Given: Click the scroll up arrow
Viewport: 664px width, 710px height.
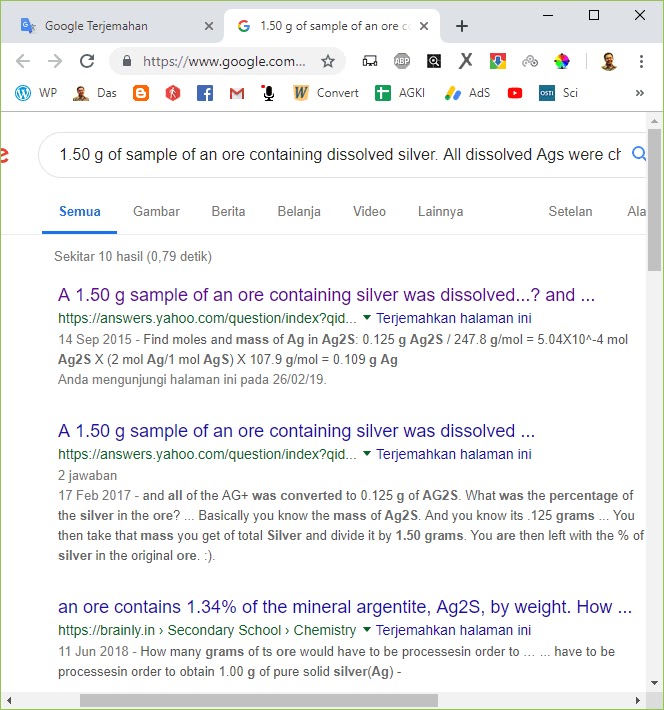Looking at the screenshot, I should click(x=654, y=121).
